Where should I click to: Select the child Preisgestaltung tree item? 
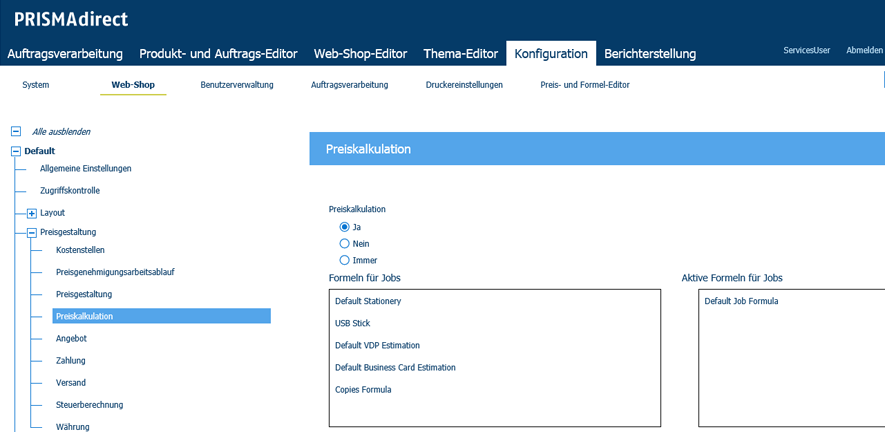[x=84, y=294]
